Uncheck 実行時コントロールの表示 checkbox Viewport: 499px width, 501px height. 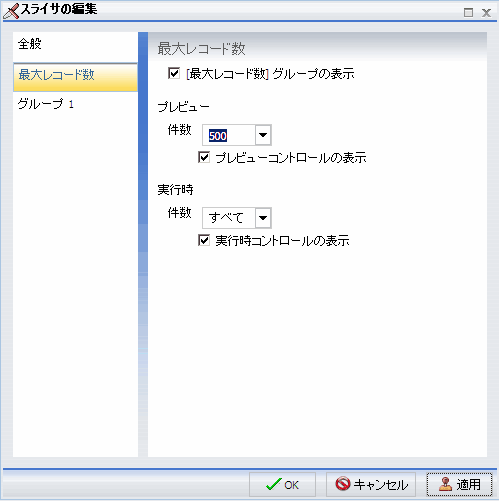point(204,240)
